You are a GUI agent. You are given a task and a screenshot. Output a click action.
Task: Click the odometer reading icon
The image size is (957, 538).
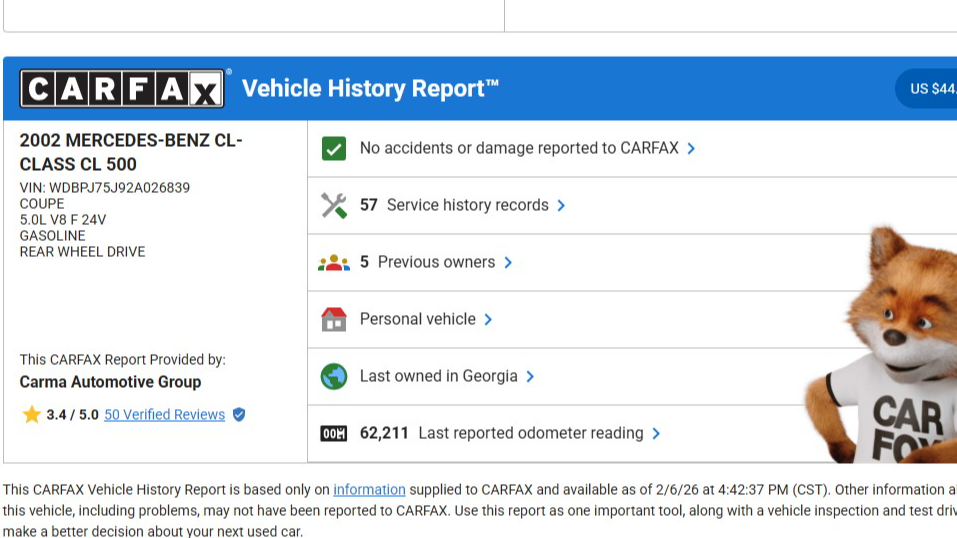tap(334, 434)
